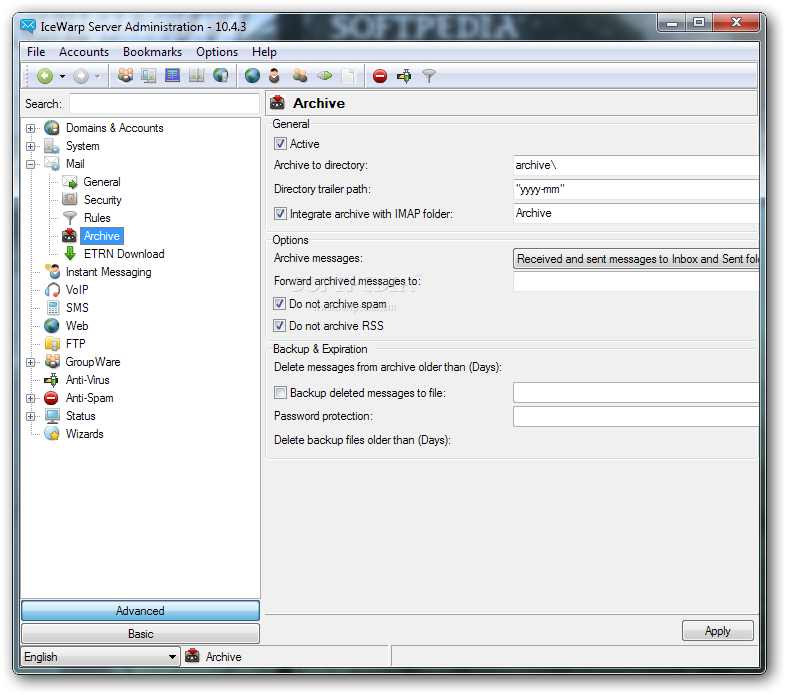787x695 pixels.
Task: Click the Instant Messaging icon in tree
Action: (x=52, y=272)
